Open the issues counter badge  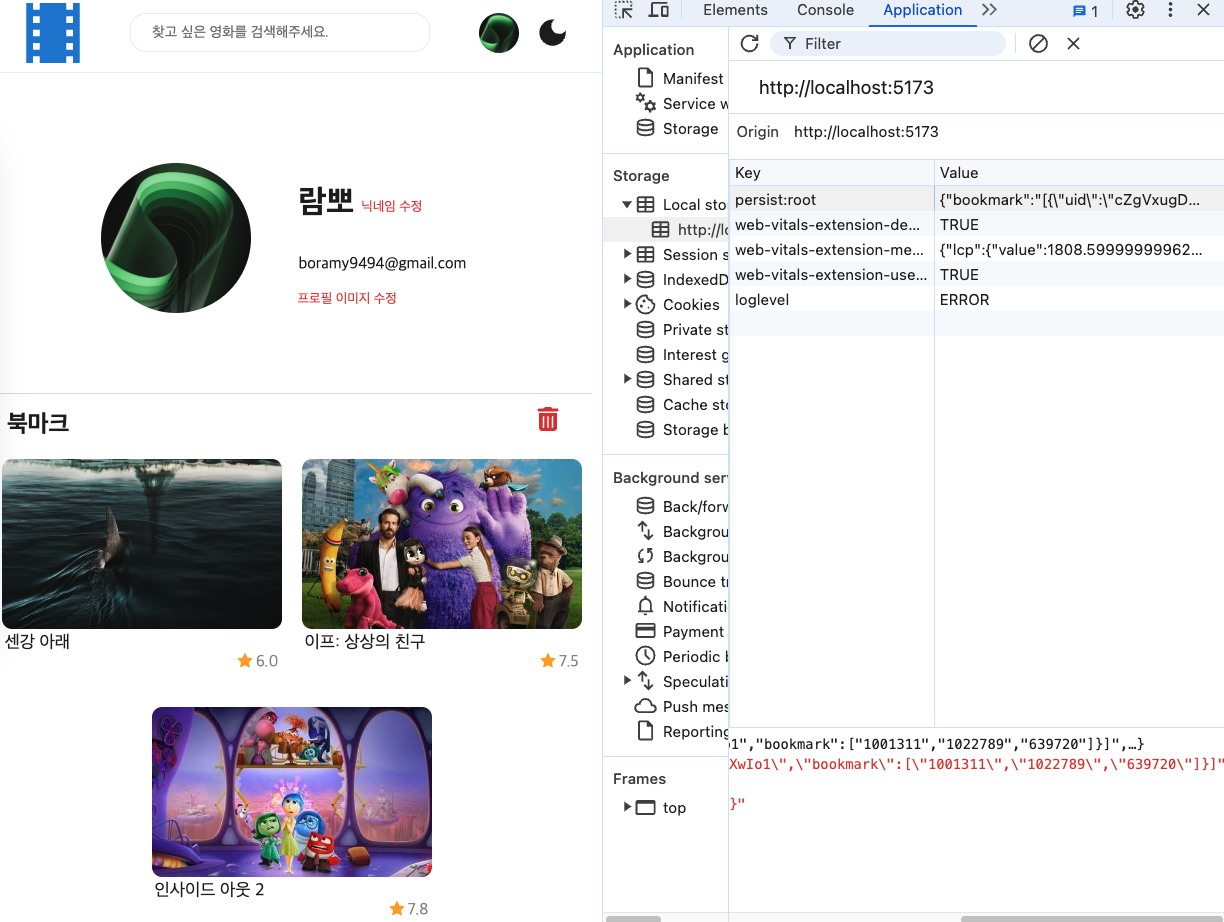pos(1085,11)
